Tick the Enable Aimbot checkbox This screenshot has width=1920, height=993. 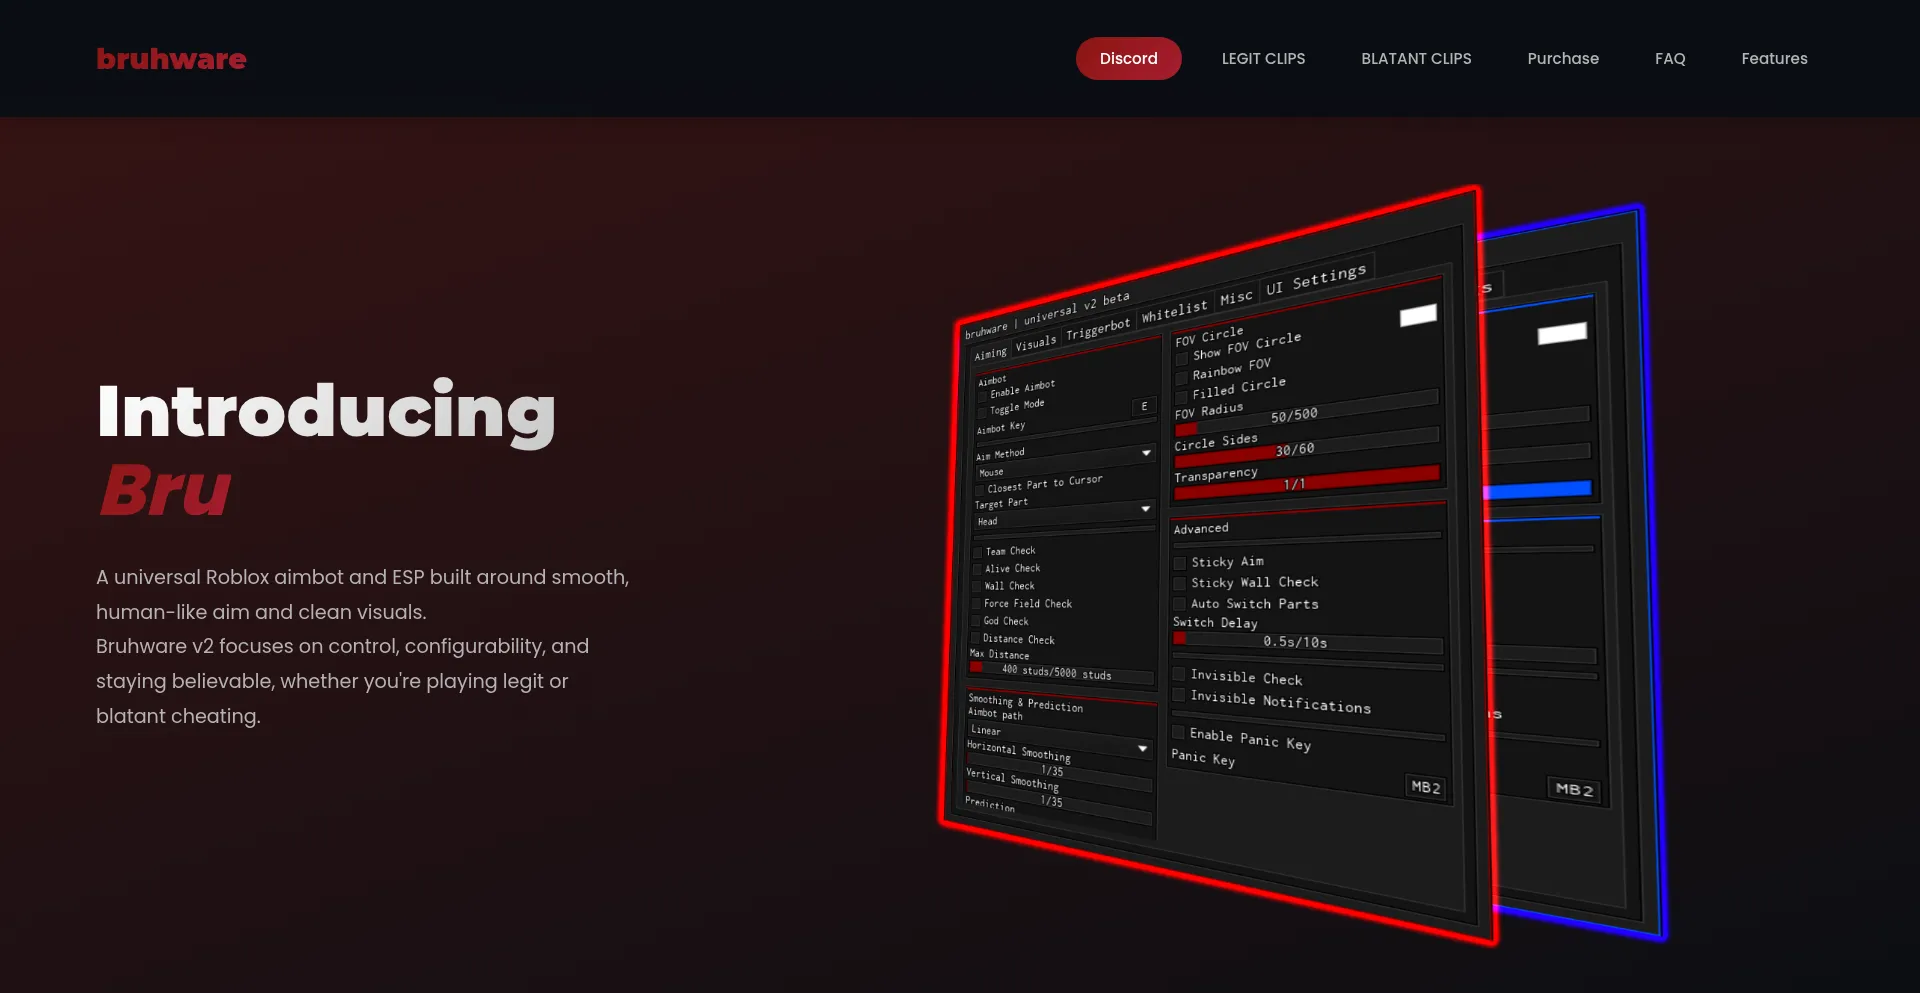982,396
